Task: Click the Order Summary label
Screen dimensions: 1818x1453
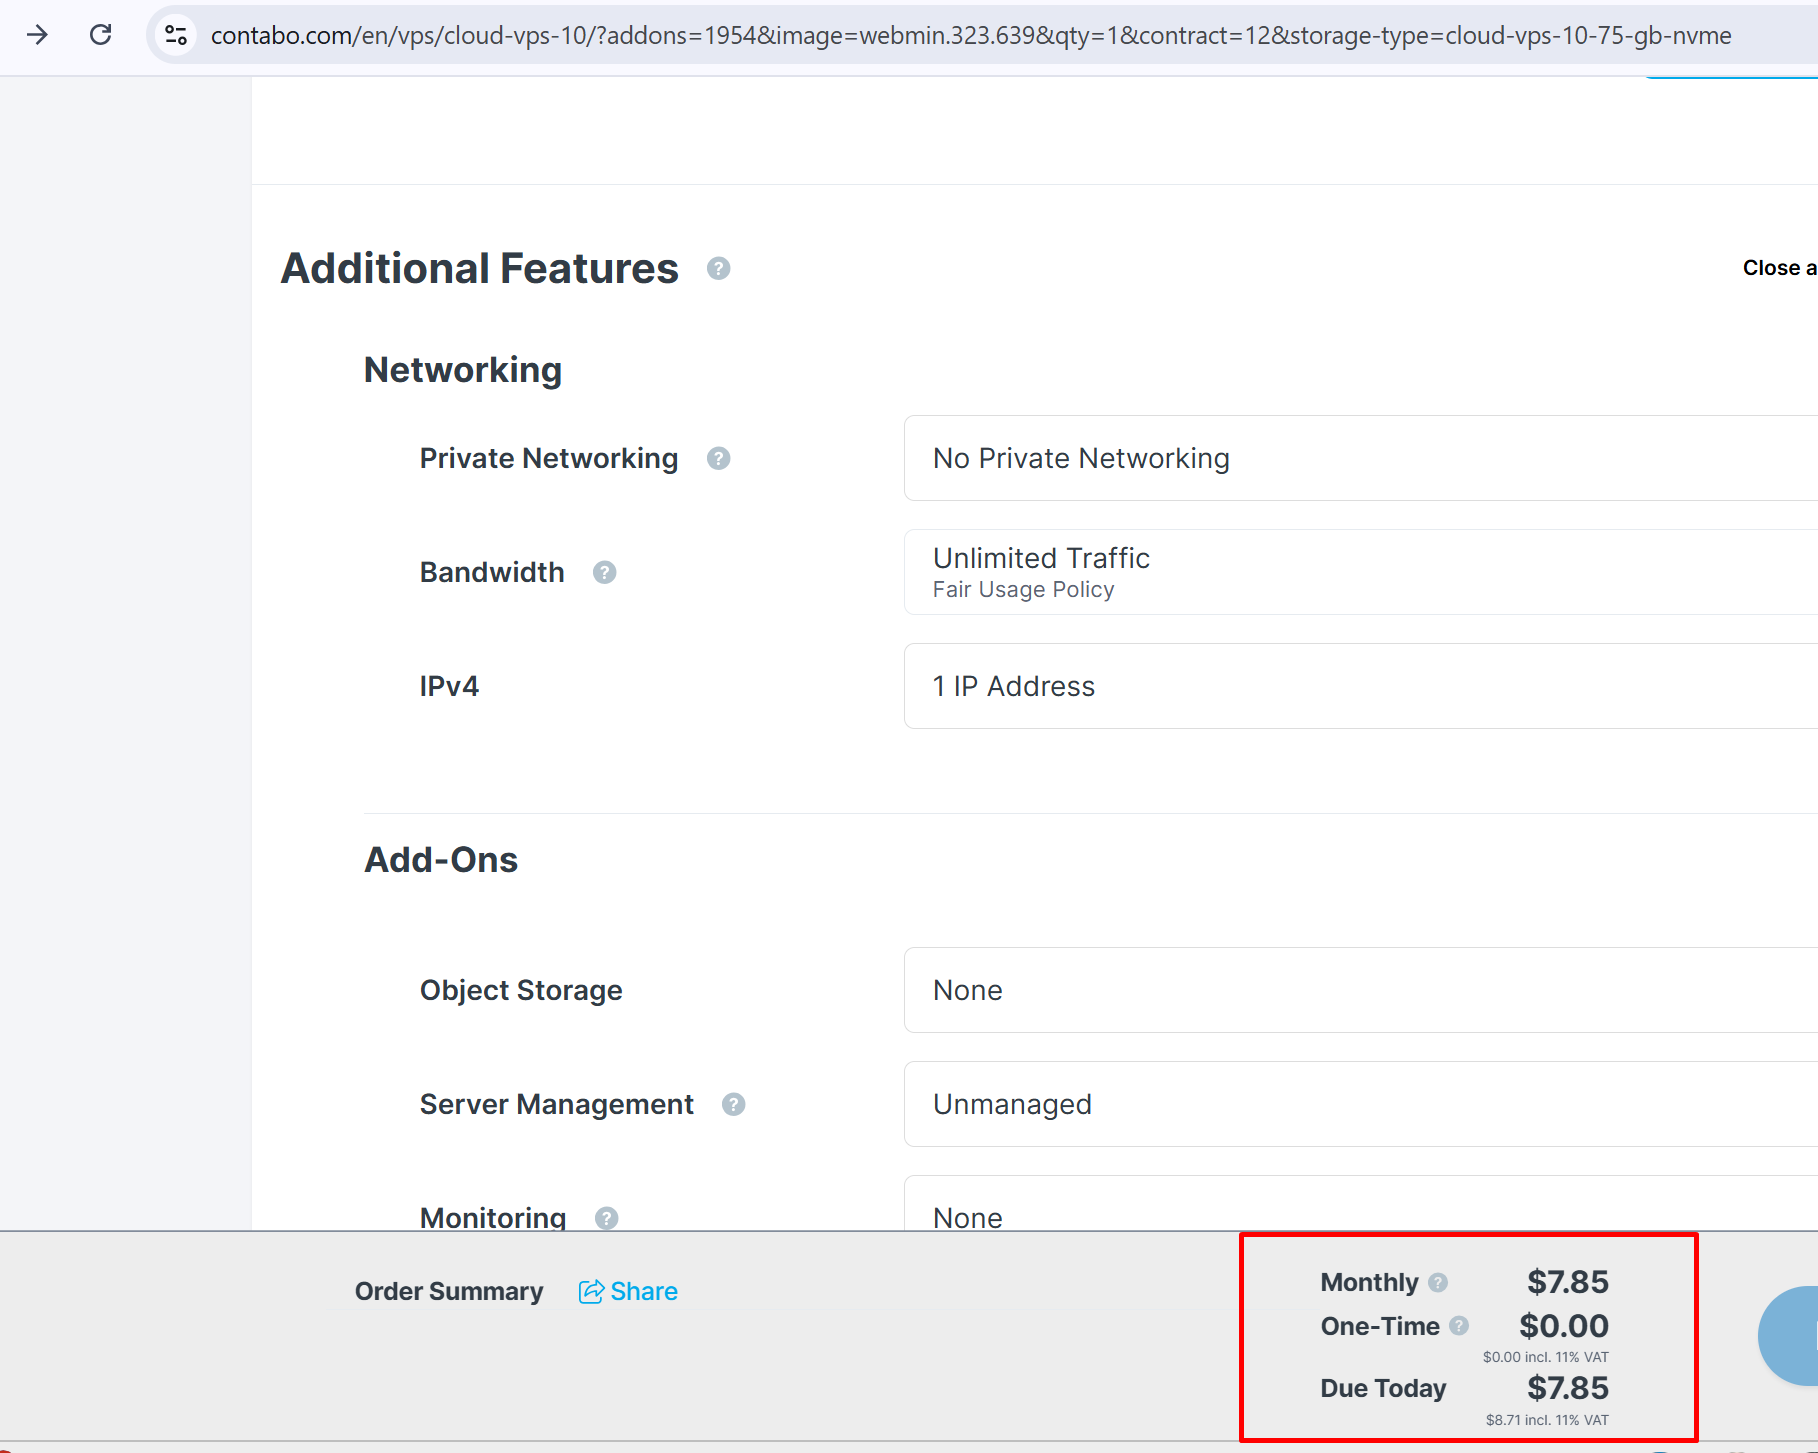Action: click(449, 1292)
